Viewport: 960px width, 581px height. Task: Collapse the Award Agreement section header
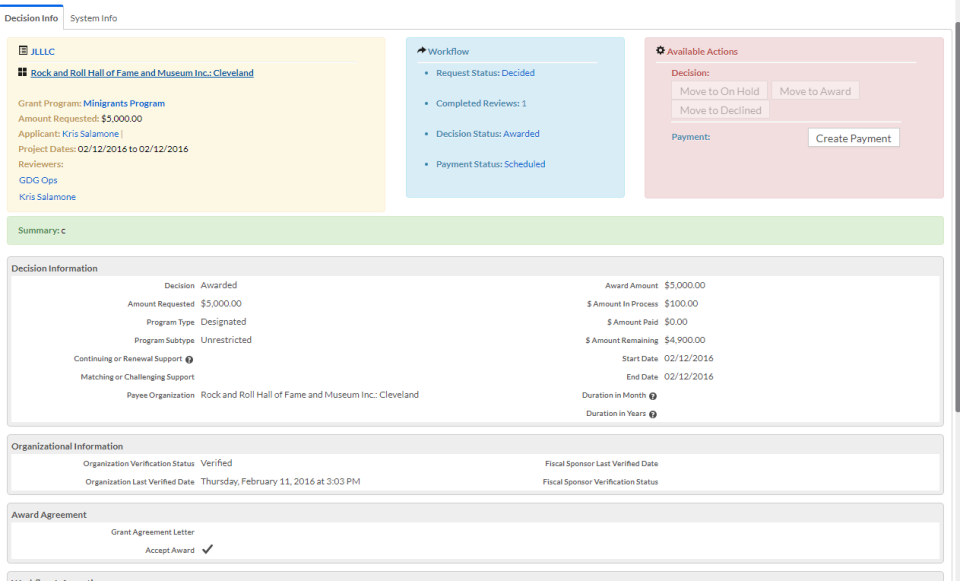click(50, 514)
